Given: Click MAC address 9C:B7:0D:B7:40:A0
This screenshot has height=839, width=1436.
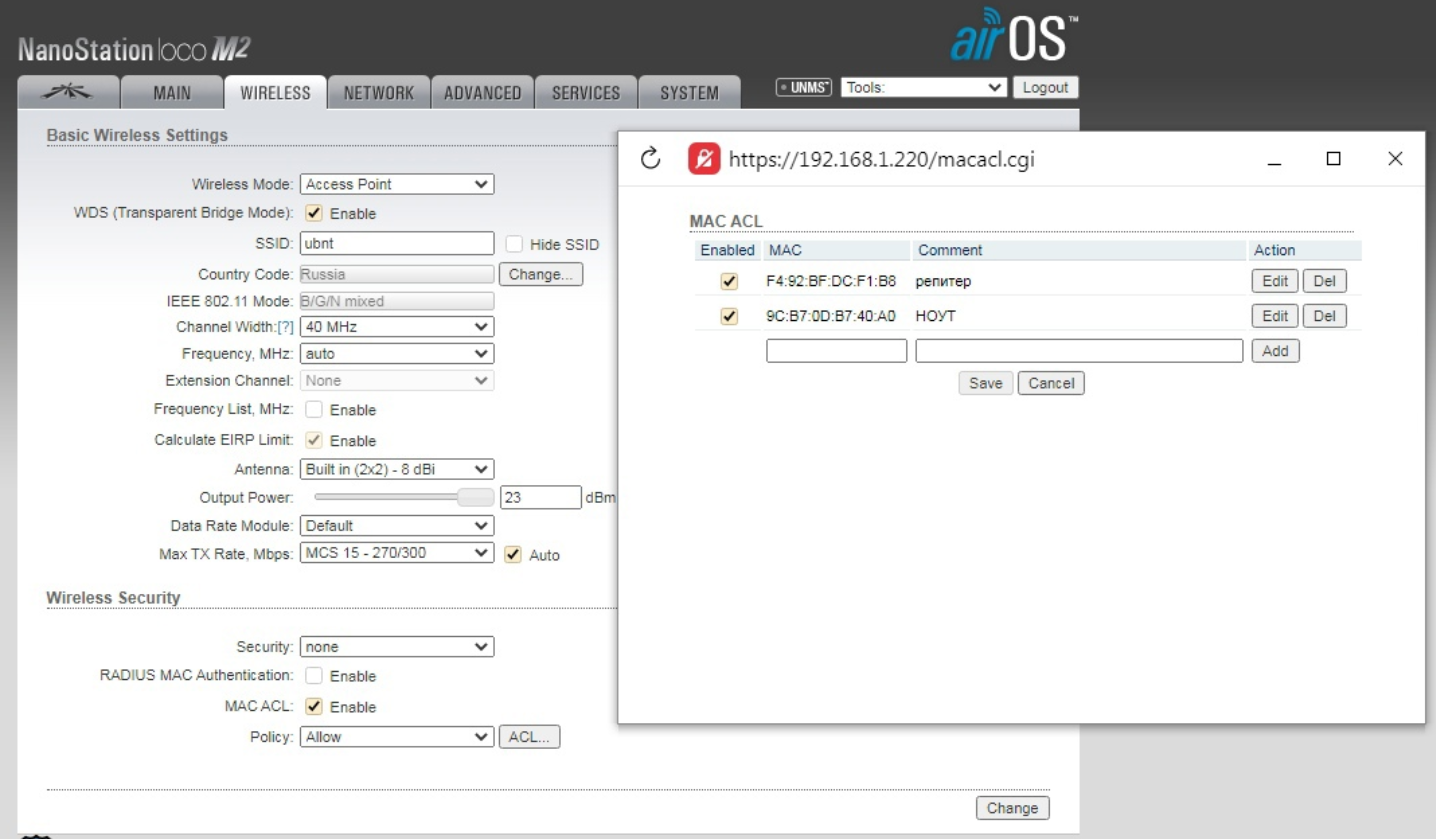Looking at the screenshot, I should 831,317.
